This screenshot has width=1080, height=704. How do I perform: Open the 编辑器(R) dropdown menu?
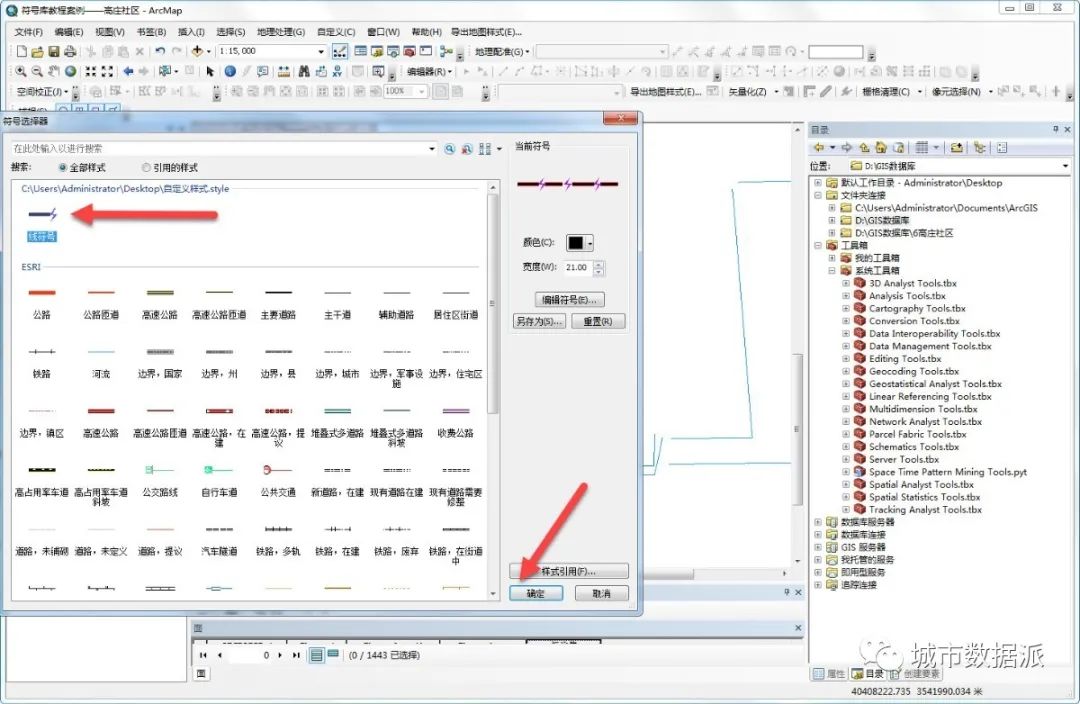(x=429, y=71)
